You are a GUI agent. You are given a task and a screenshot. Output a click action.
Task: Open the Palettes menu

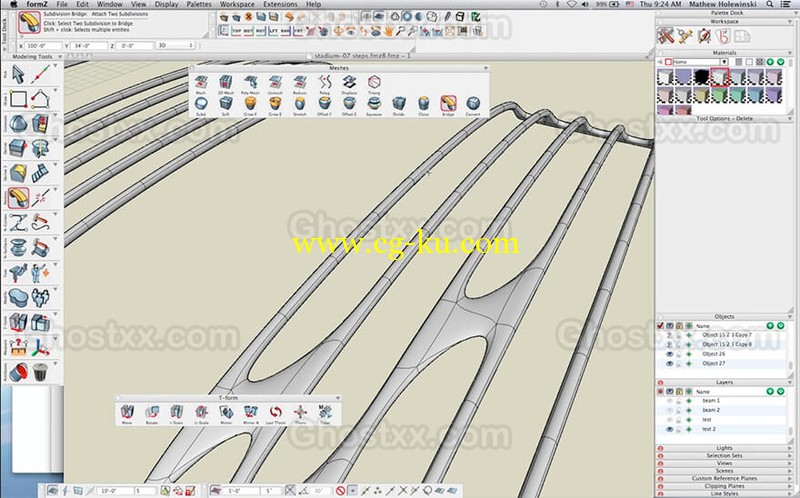(199, 4)
